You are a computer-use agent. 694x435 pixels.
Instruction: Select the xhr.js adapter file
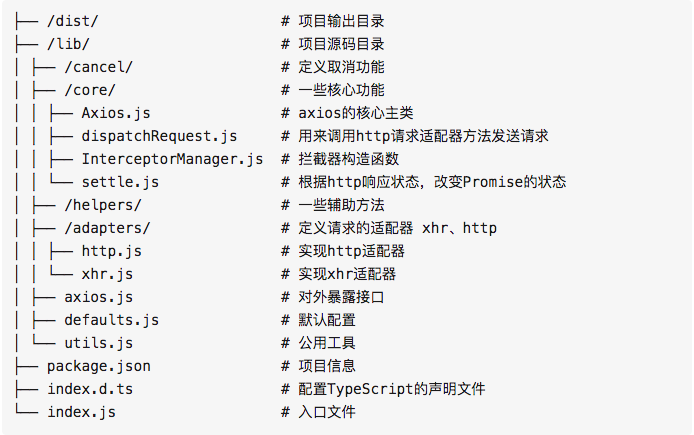pos(107,274)
